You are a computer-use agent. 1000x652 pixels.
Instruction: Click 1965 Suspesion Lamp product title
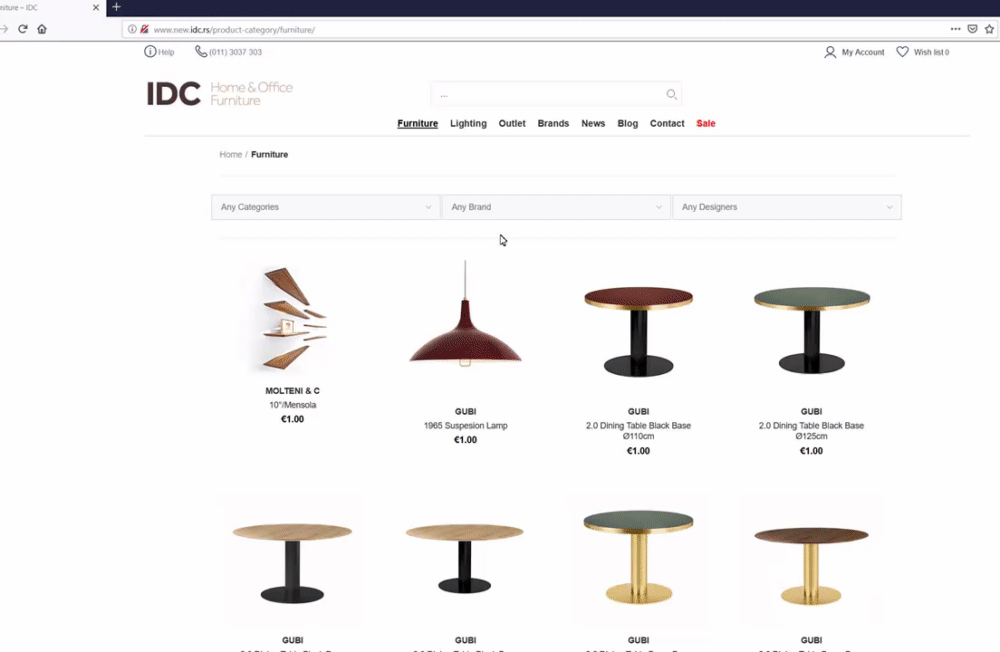pos(466,426)
